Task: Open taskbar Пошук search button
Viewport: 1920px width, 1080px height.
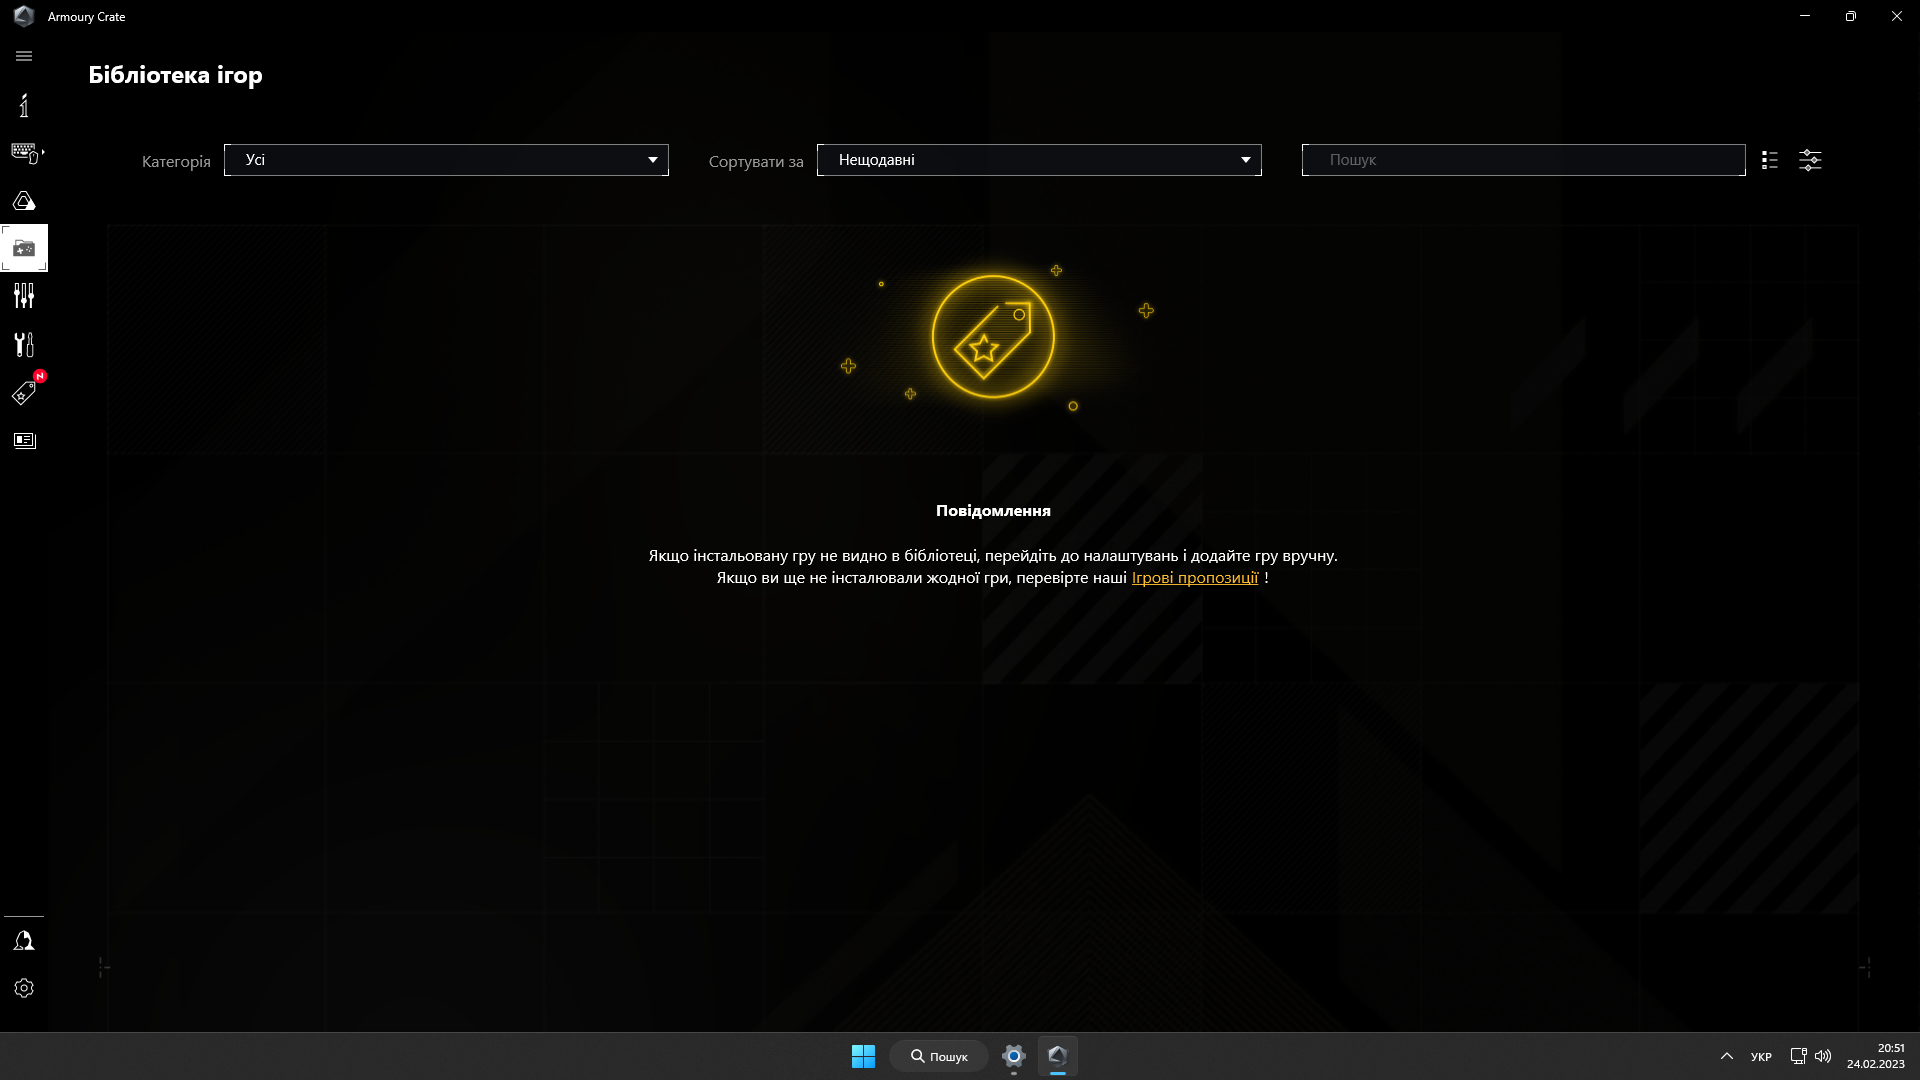Action: [938, 1056]
